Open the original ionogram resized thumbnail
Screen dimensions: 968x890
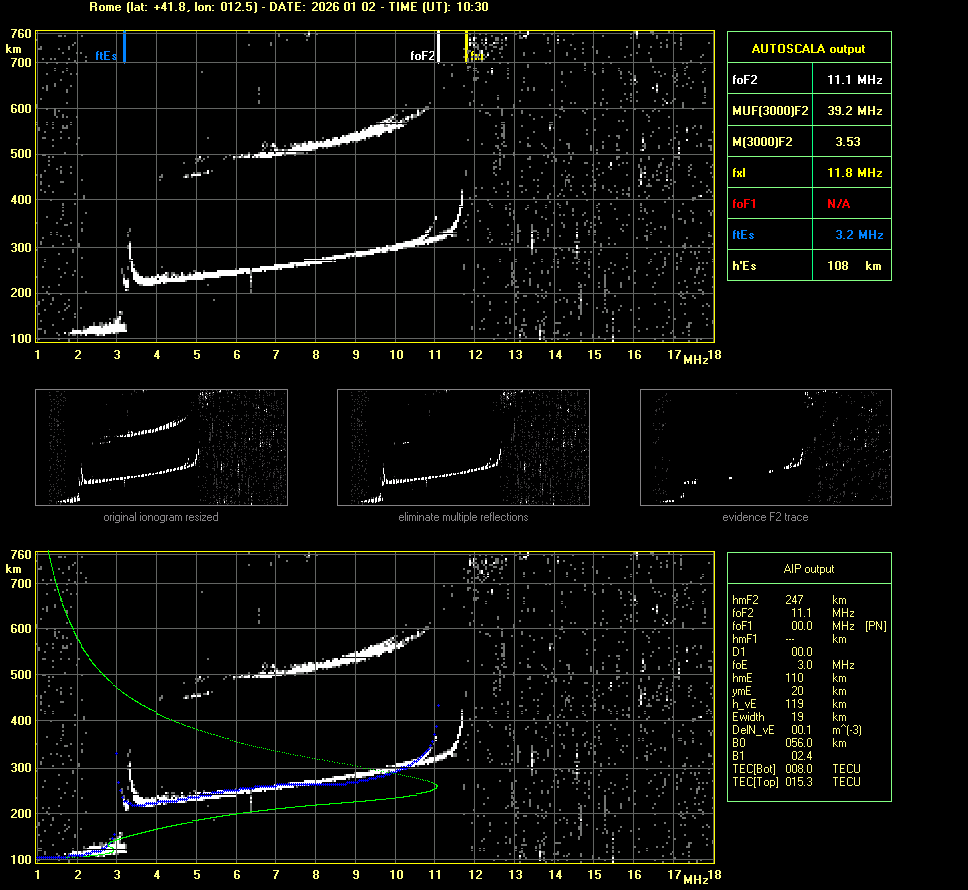(x=161, y=447)
